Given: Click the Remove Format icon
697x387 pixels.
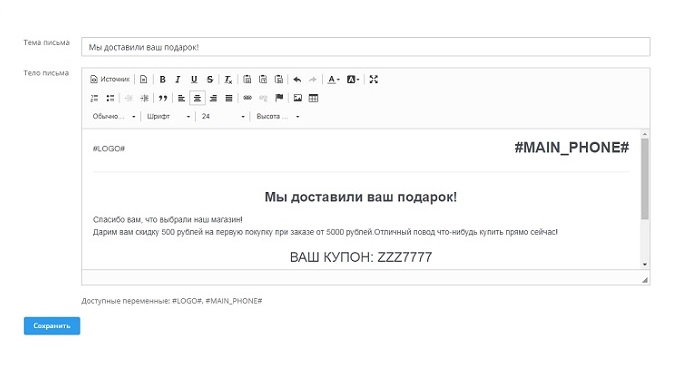Looking at the screenshot, I should tap(228, 80).
